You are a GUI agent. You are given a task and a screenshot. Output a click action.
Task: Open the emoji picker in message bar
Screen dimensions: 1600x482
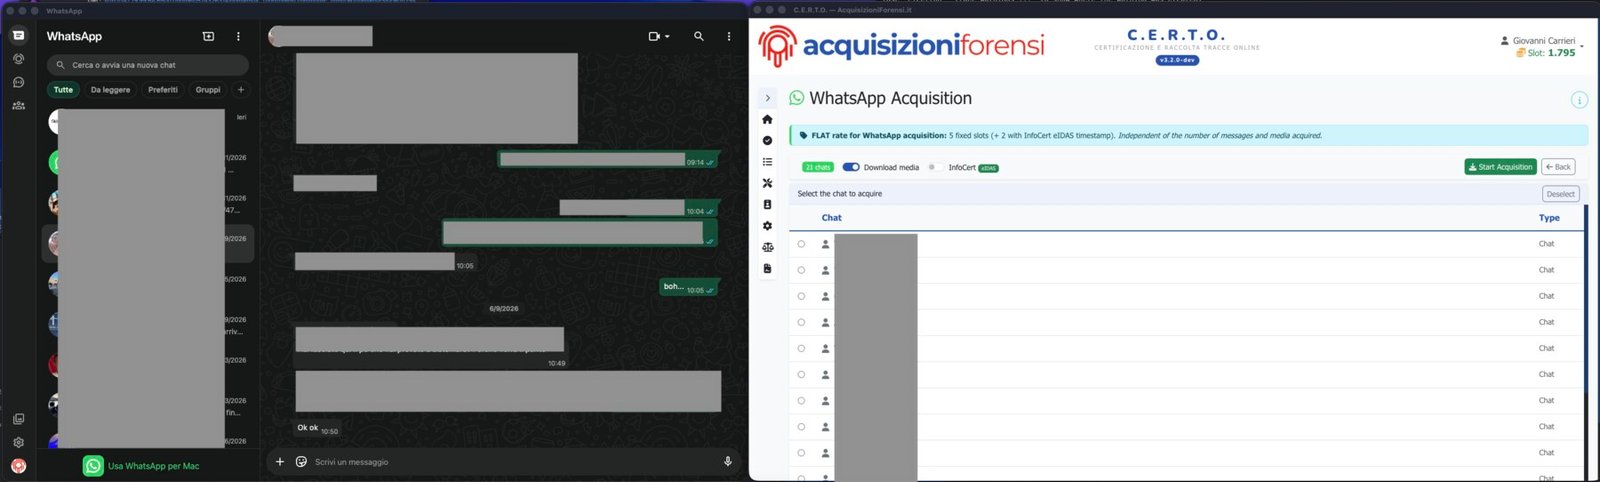301,461
